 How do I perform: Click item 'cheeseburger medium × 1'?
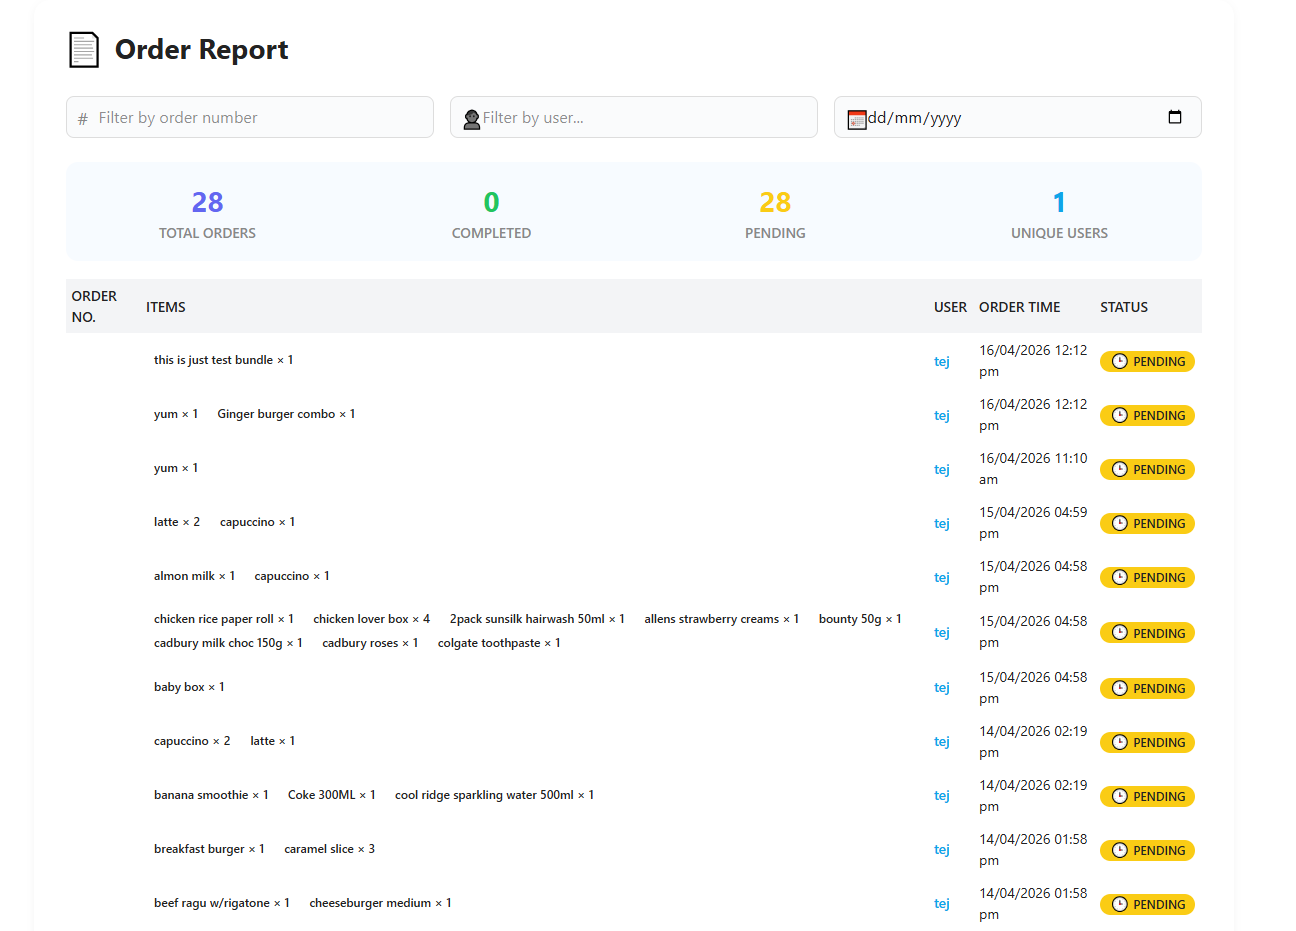tap(381, 903)
